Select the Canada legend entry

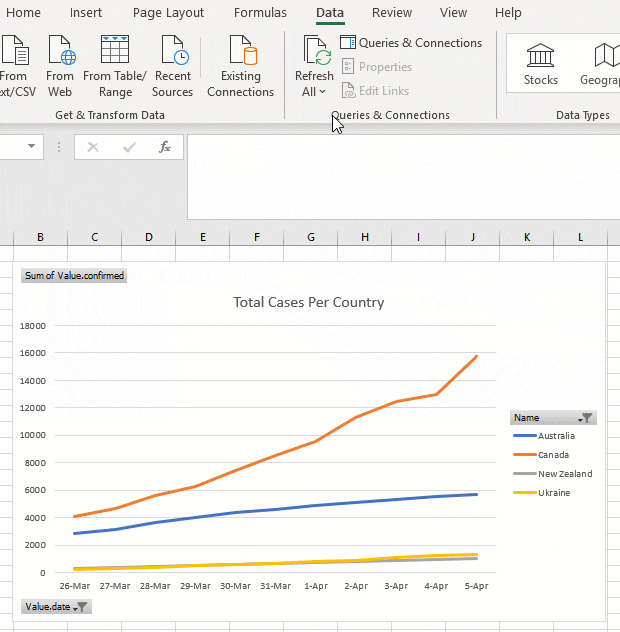[x=541, y=455]
